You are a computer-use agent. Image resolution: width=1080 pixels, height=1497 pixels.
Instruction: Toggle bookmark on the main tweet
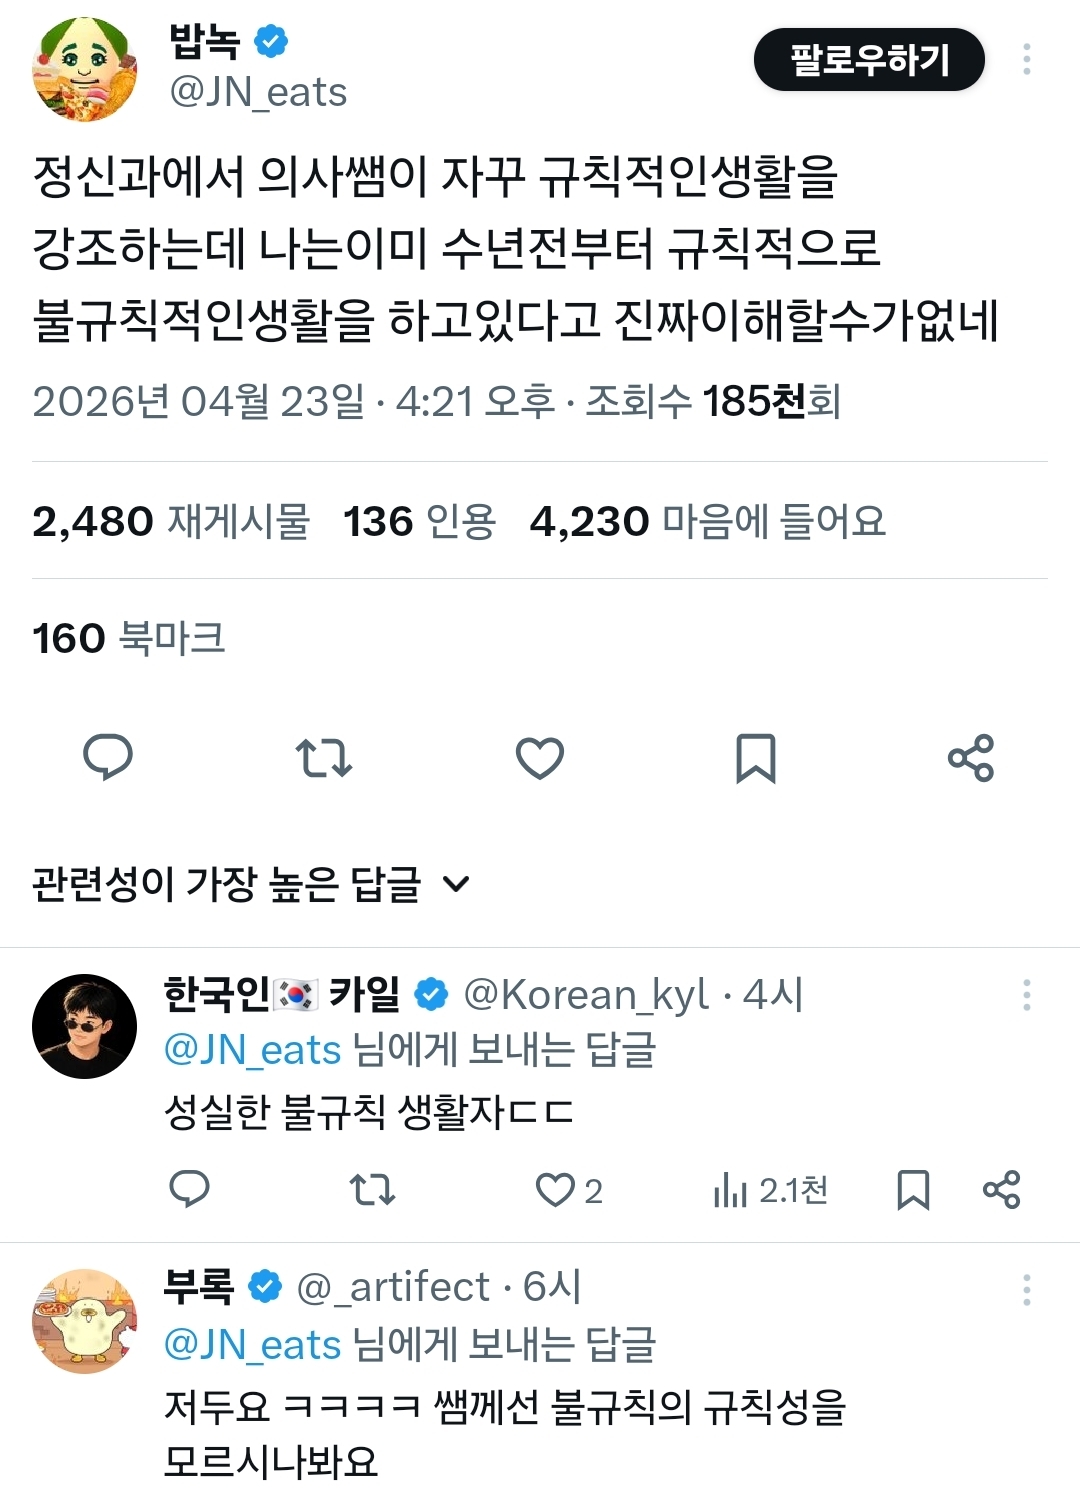tap(757, 760)
